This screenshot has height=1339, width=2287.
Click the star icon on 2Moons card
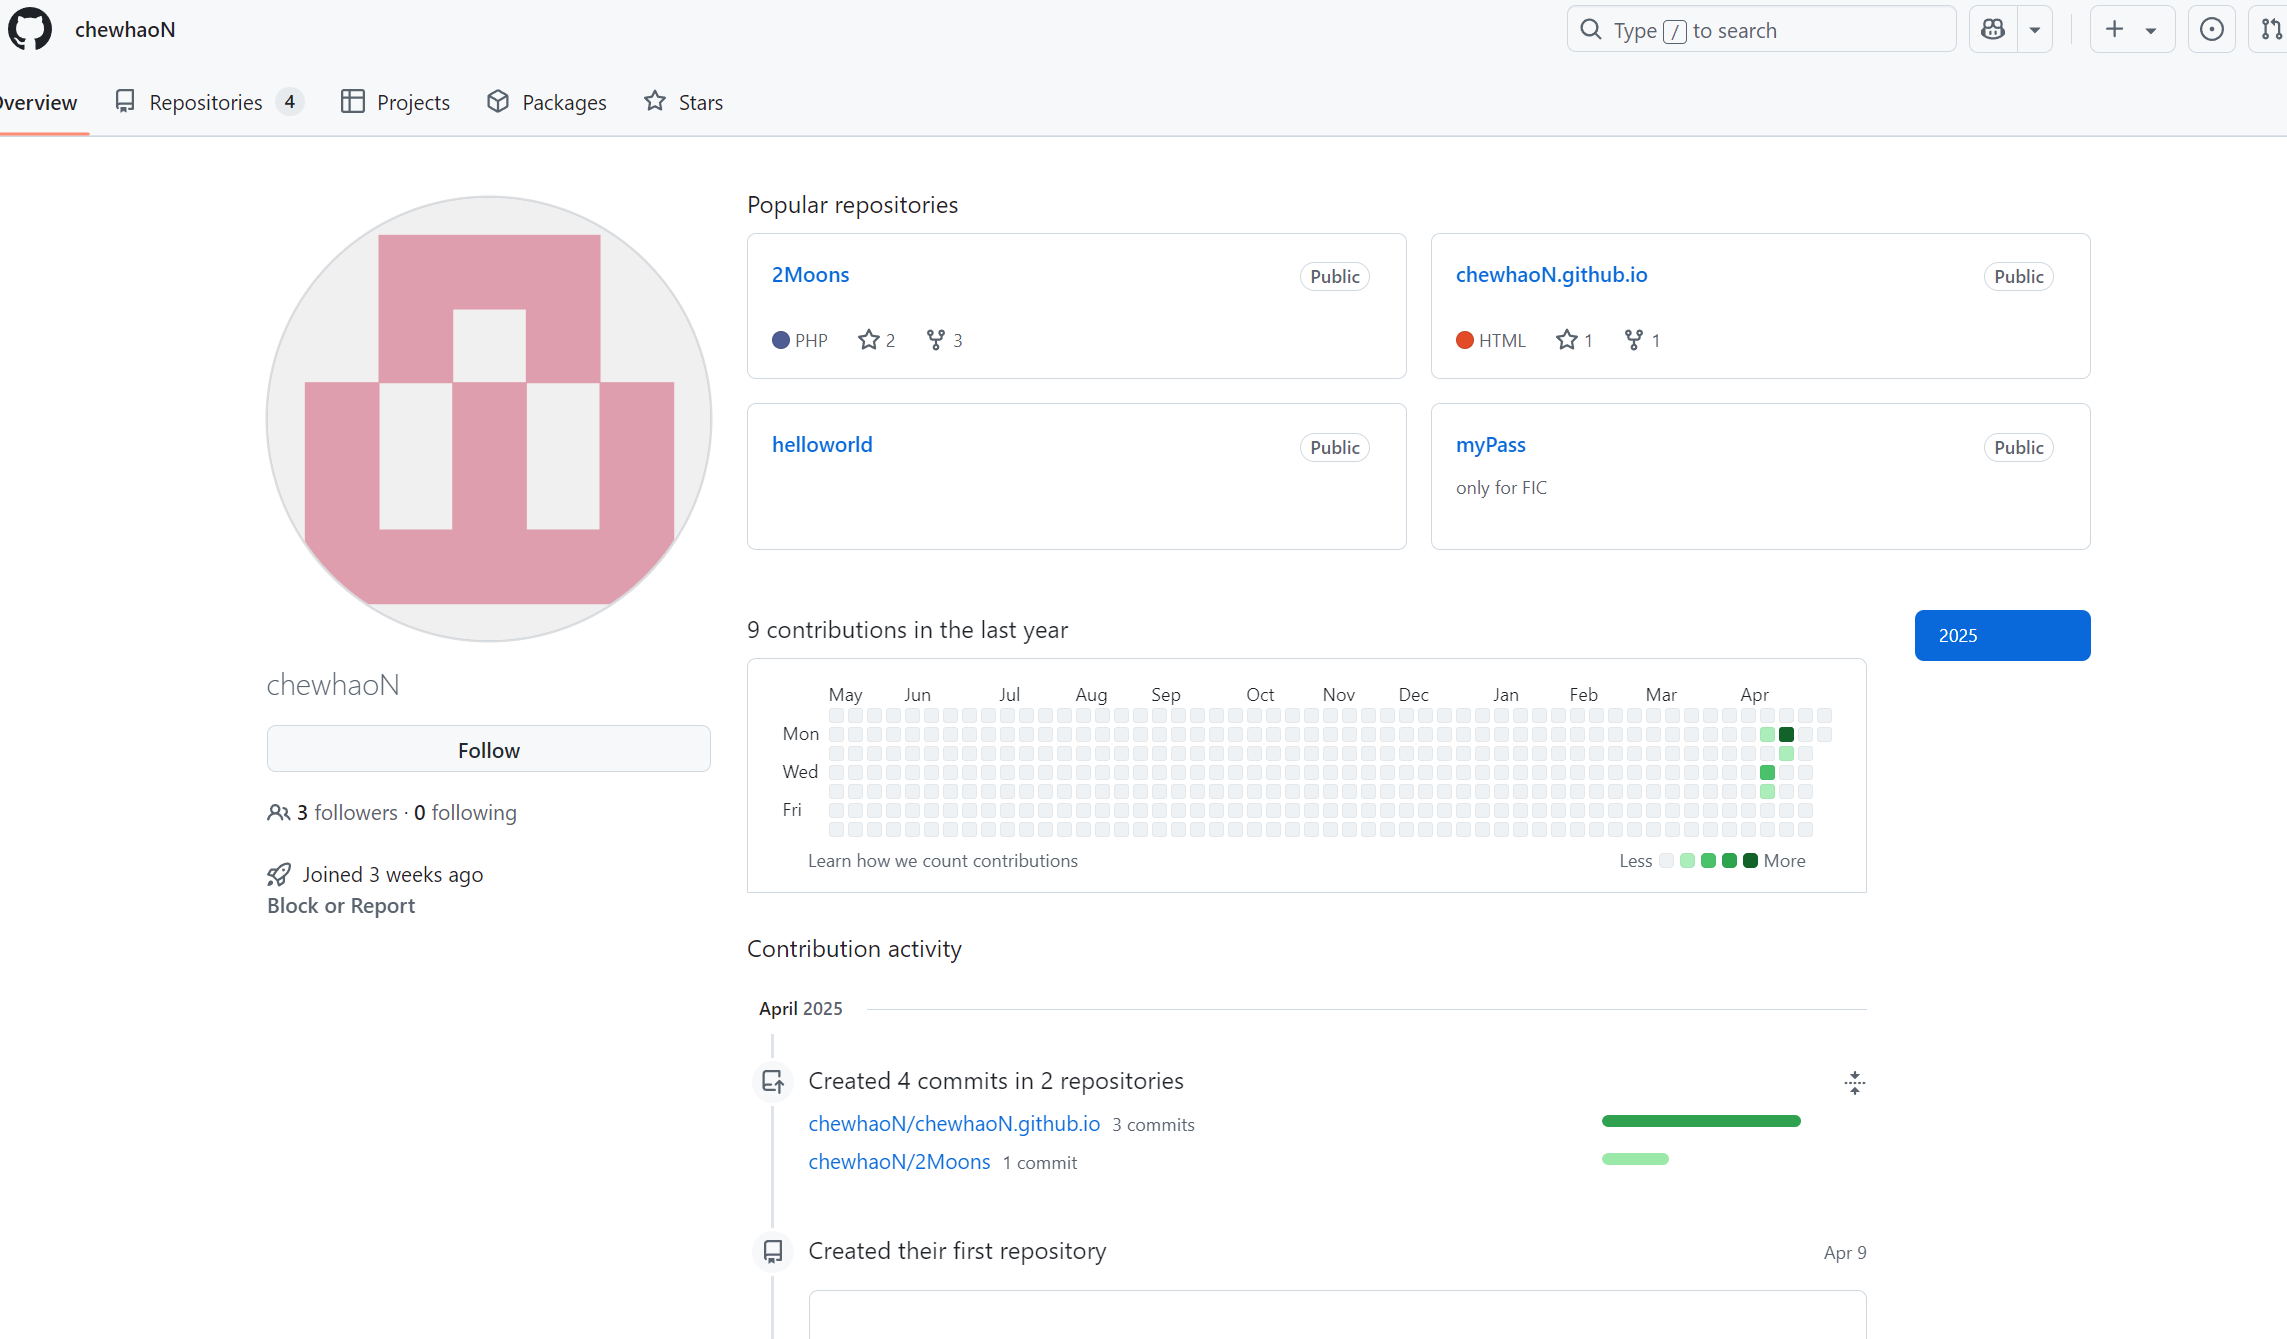(868, 340)
